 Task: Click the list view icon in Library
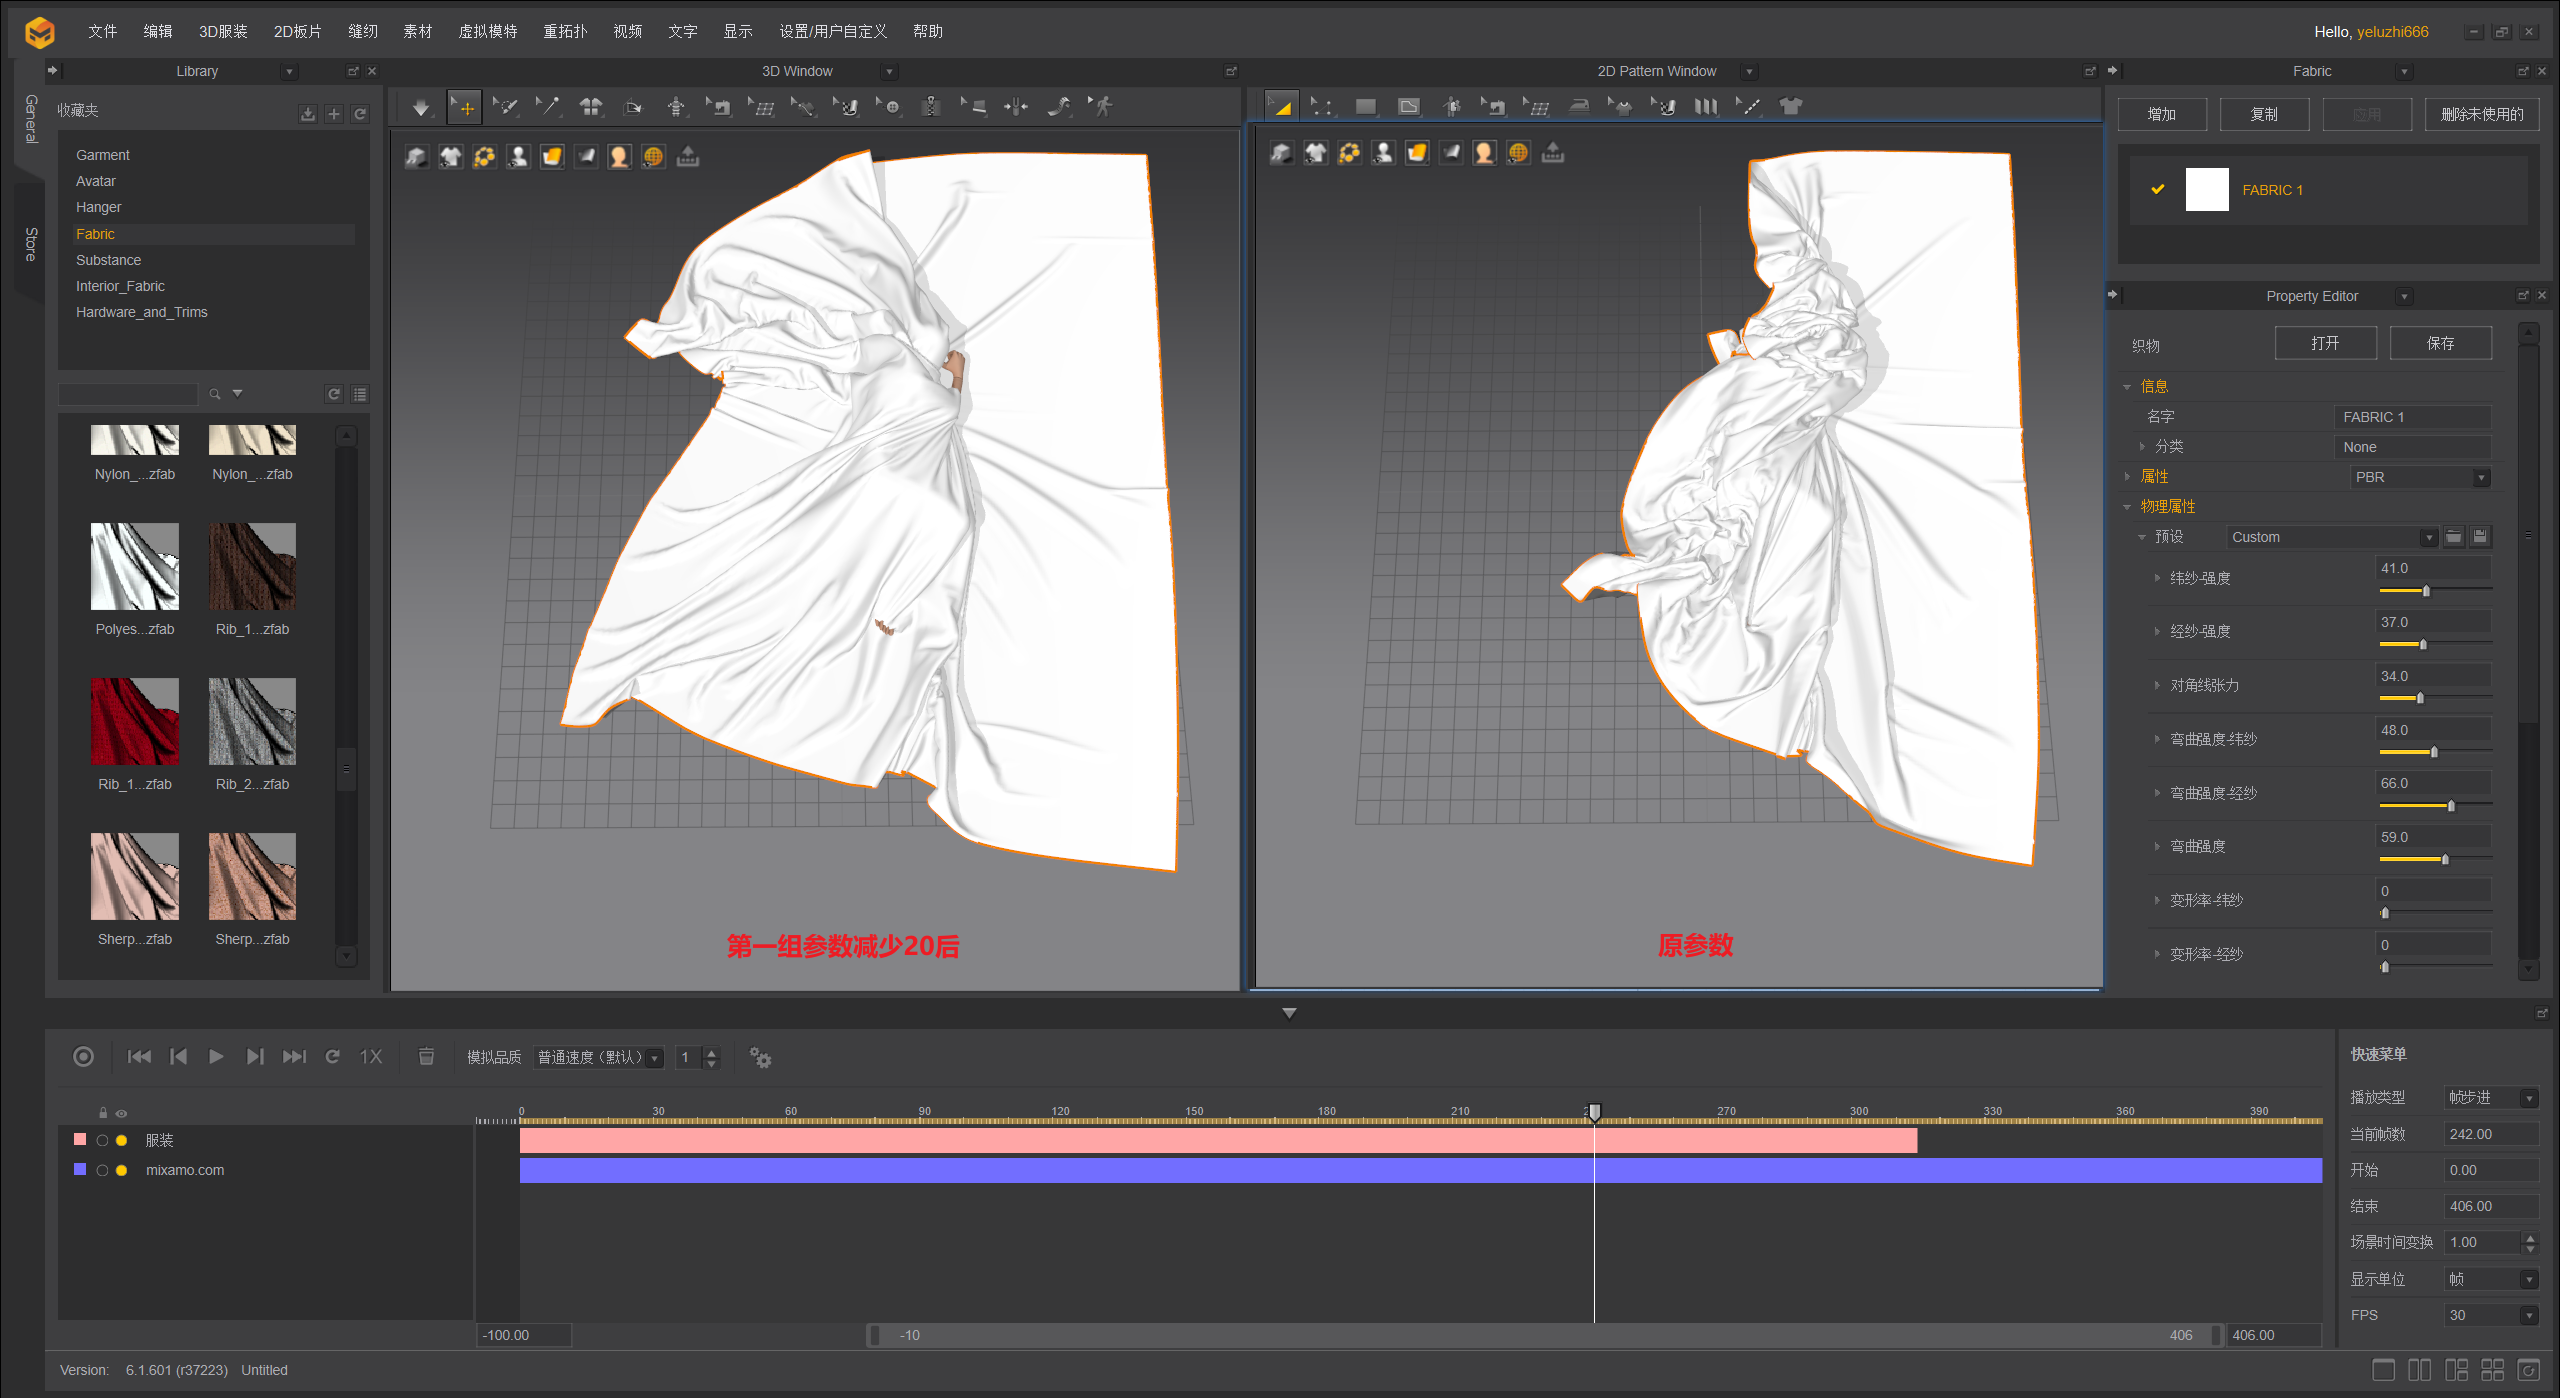pyautogui.click(x=360, y=394)
